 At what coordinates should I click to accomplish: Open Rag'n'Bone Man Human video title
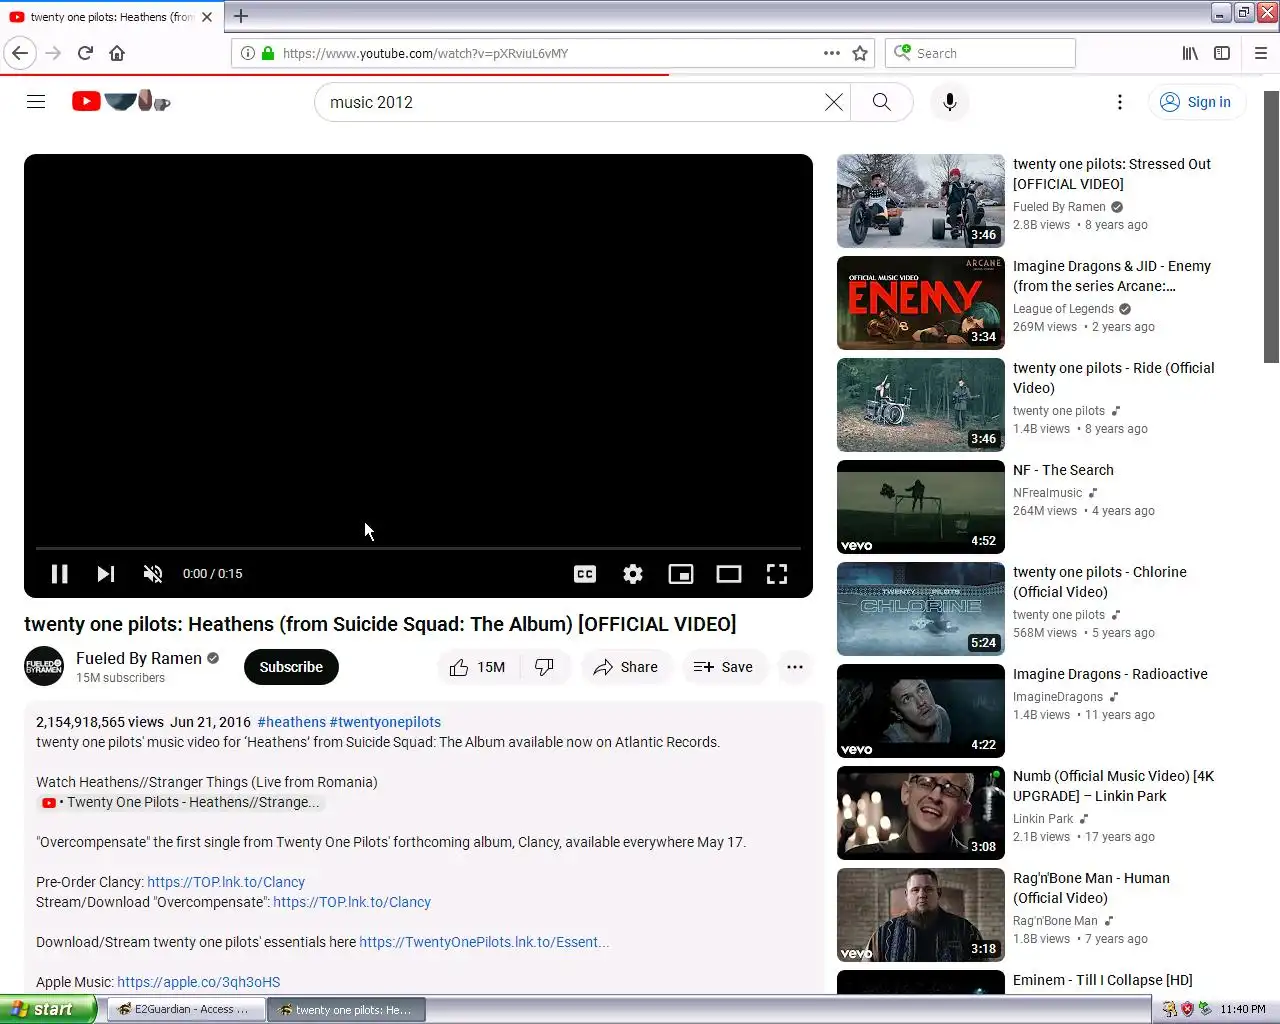[x=1091, y=888]
